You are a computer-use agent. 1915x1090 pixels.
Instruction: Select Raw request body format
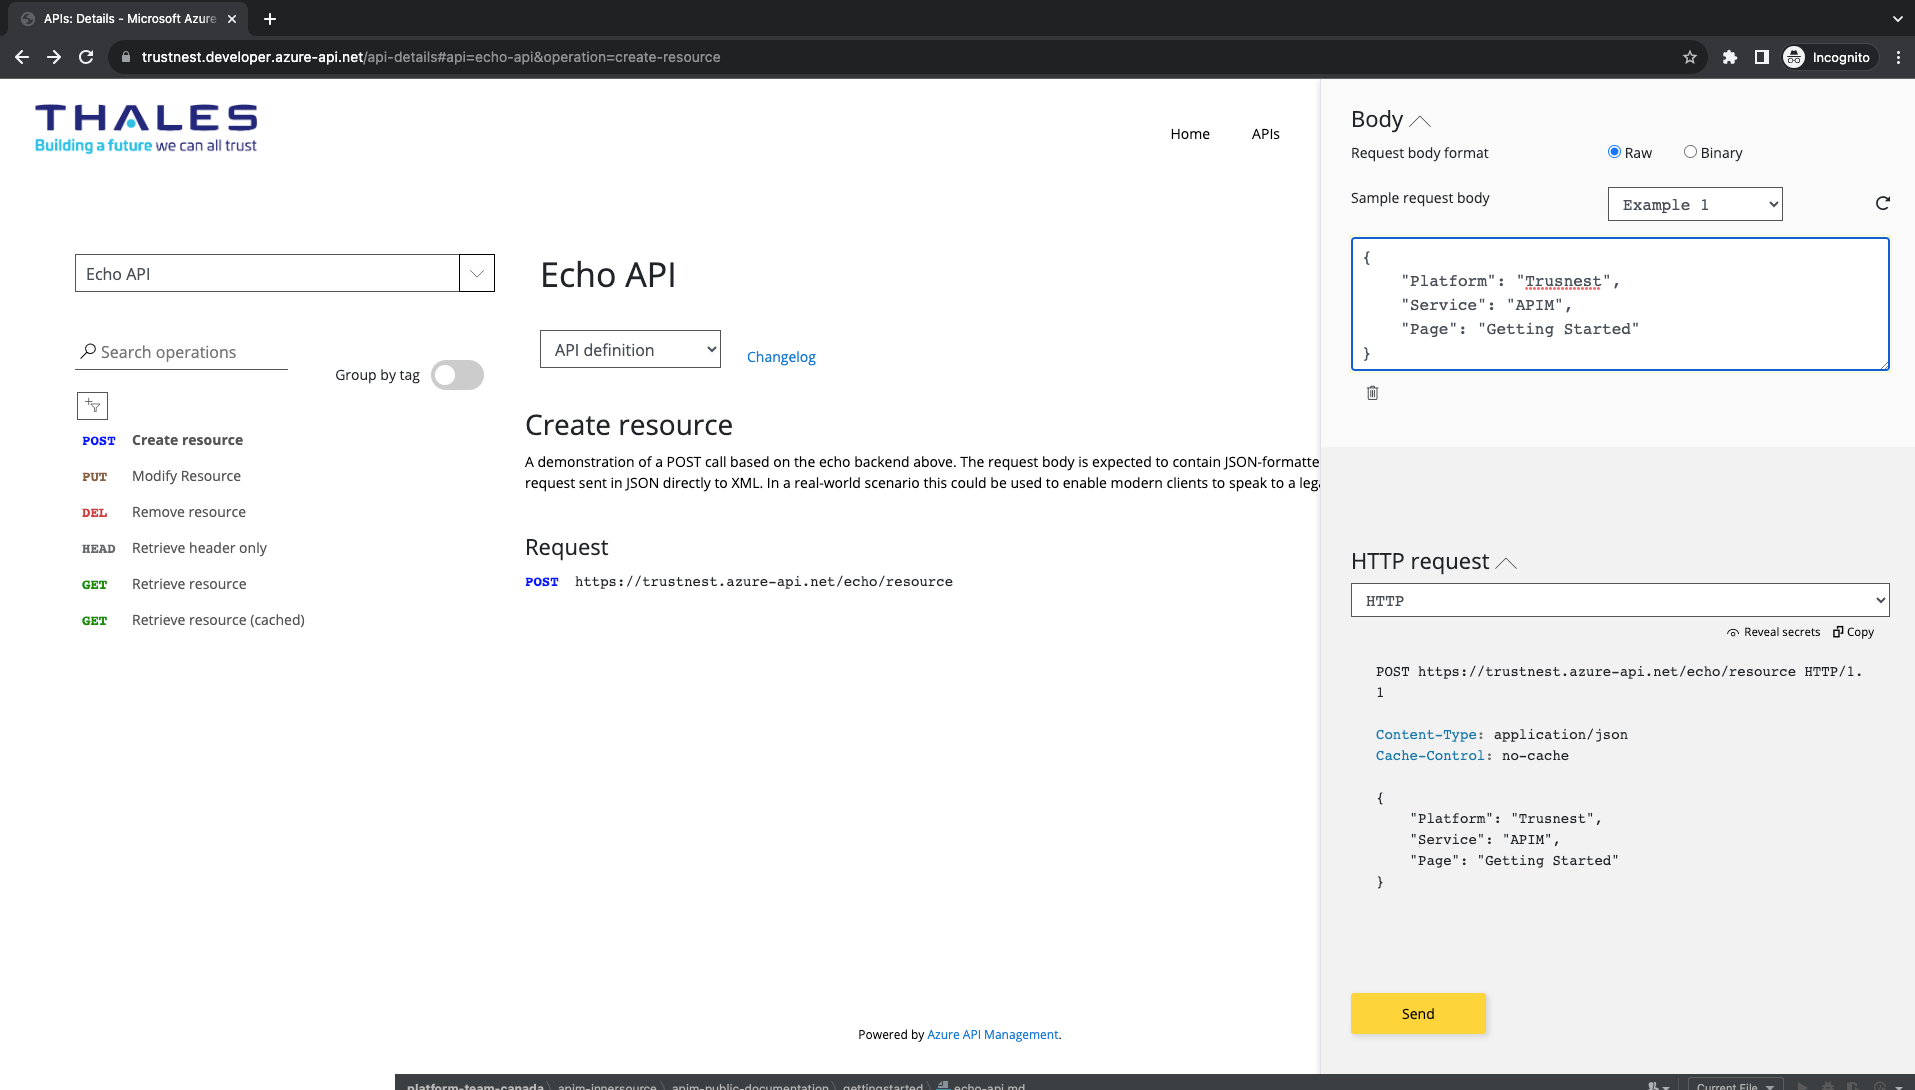coord(1614,152)
